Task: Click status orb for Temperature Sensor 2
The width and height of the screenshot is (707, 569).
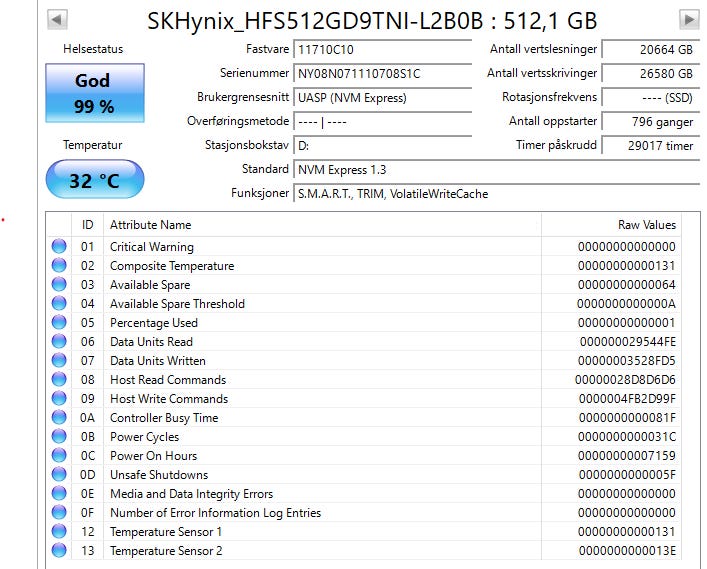Action: coord(59,550)
